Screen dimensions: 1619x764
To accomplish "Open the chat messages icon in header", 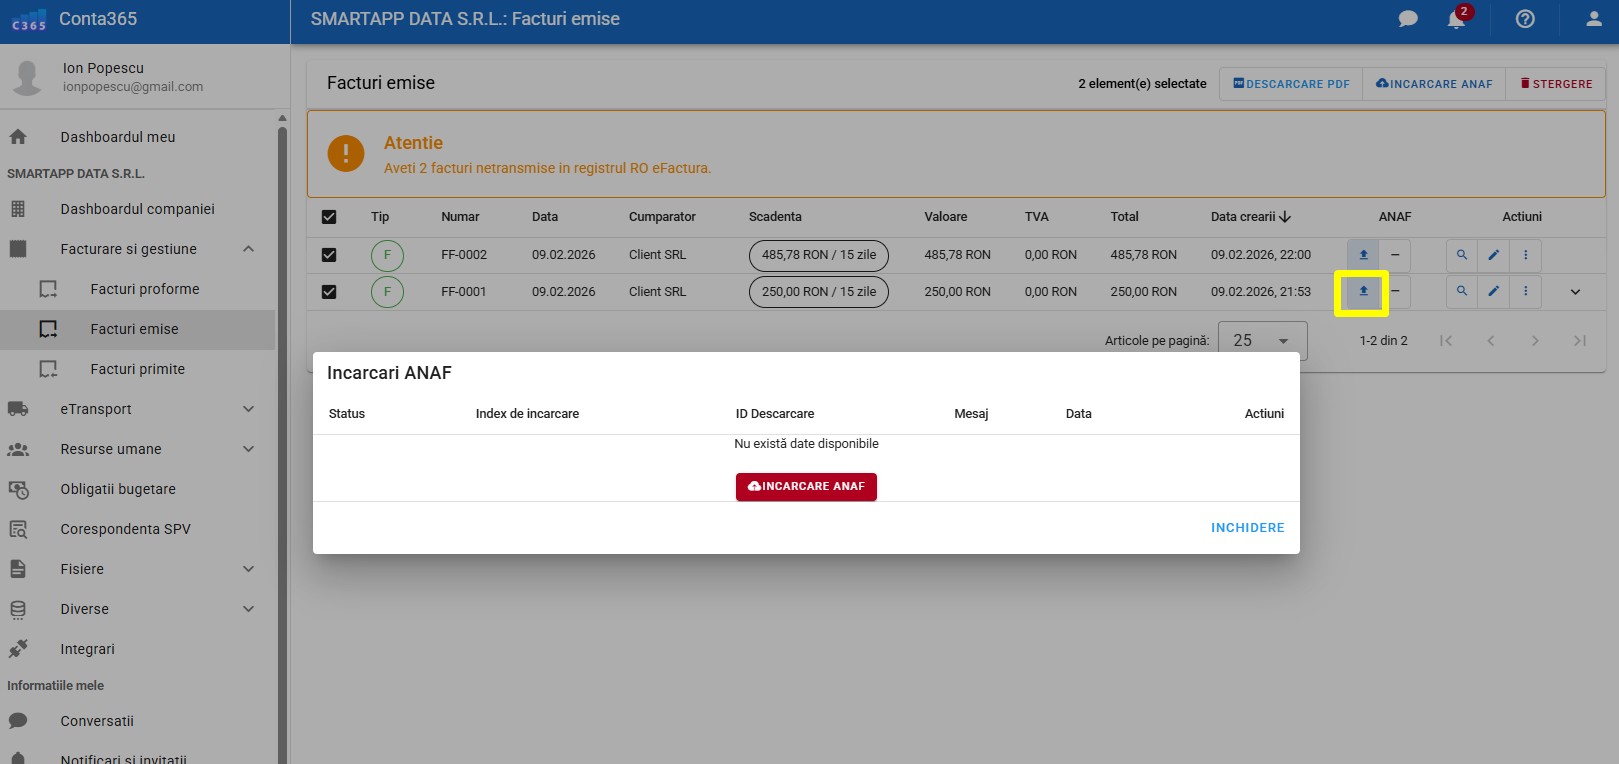I will [1408, 19].
